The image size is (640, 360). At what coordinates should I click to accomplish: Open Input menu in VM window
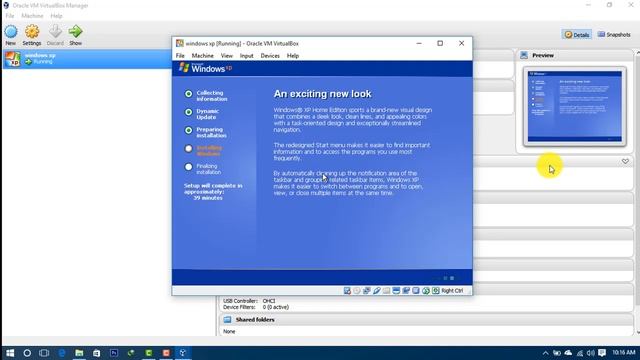click(247, 56)
